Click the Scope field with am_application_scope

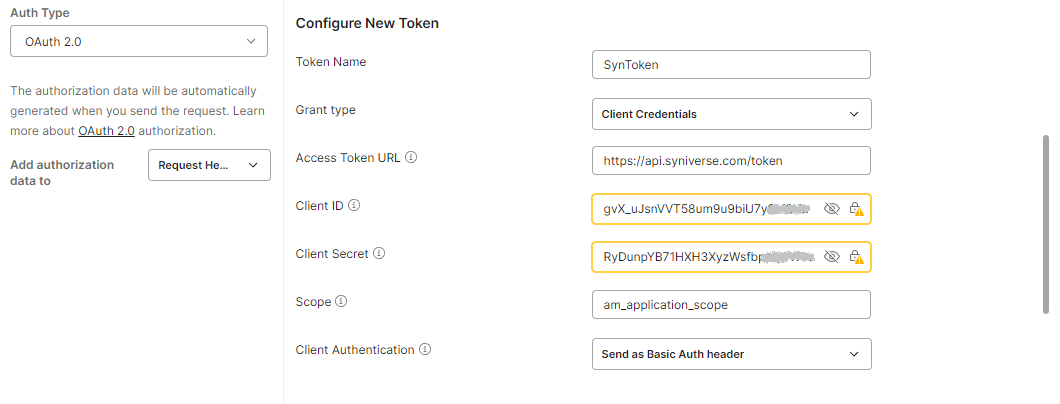[x=731, y=304]
